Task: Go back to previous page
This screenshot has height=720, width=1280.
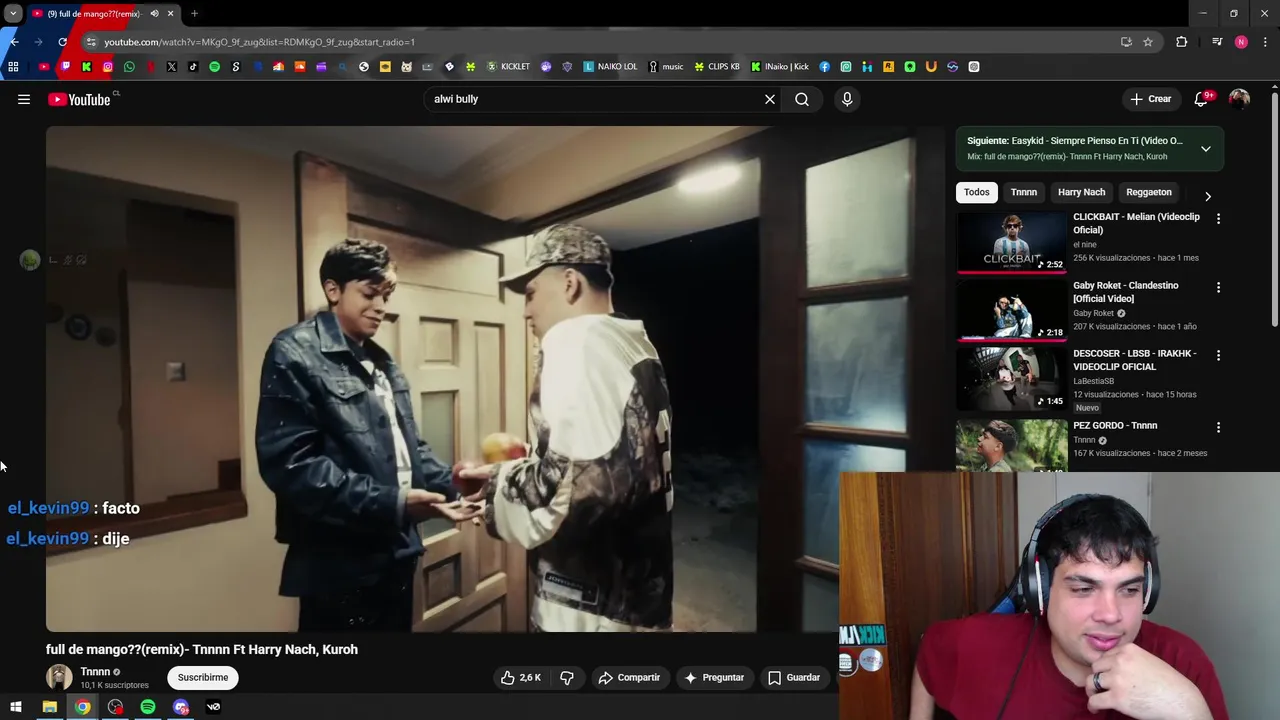Action: [14, 42]
